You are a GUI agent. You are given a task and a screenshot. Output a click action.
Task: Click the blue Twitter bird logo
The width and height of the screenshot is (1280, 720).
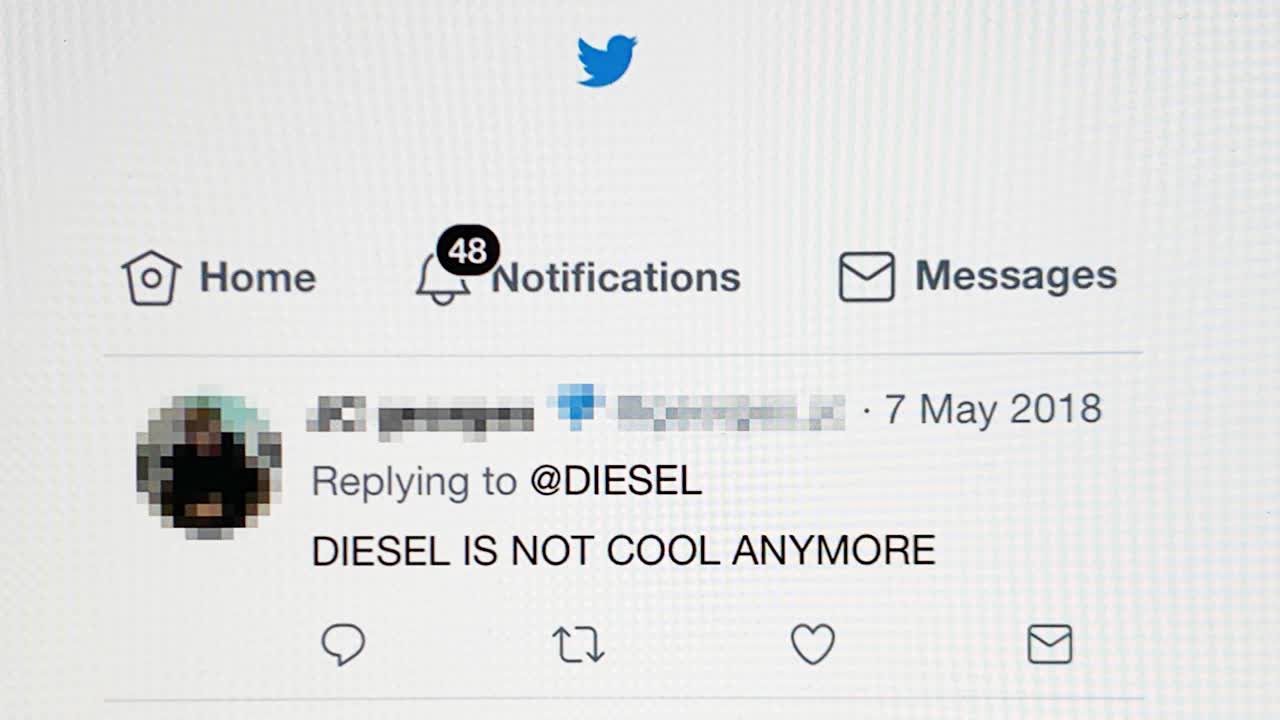pyautogui.click(x=607, y=60)
